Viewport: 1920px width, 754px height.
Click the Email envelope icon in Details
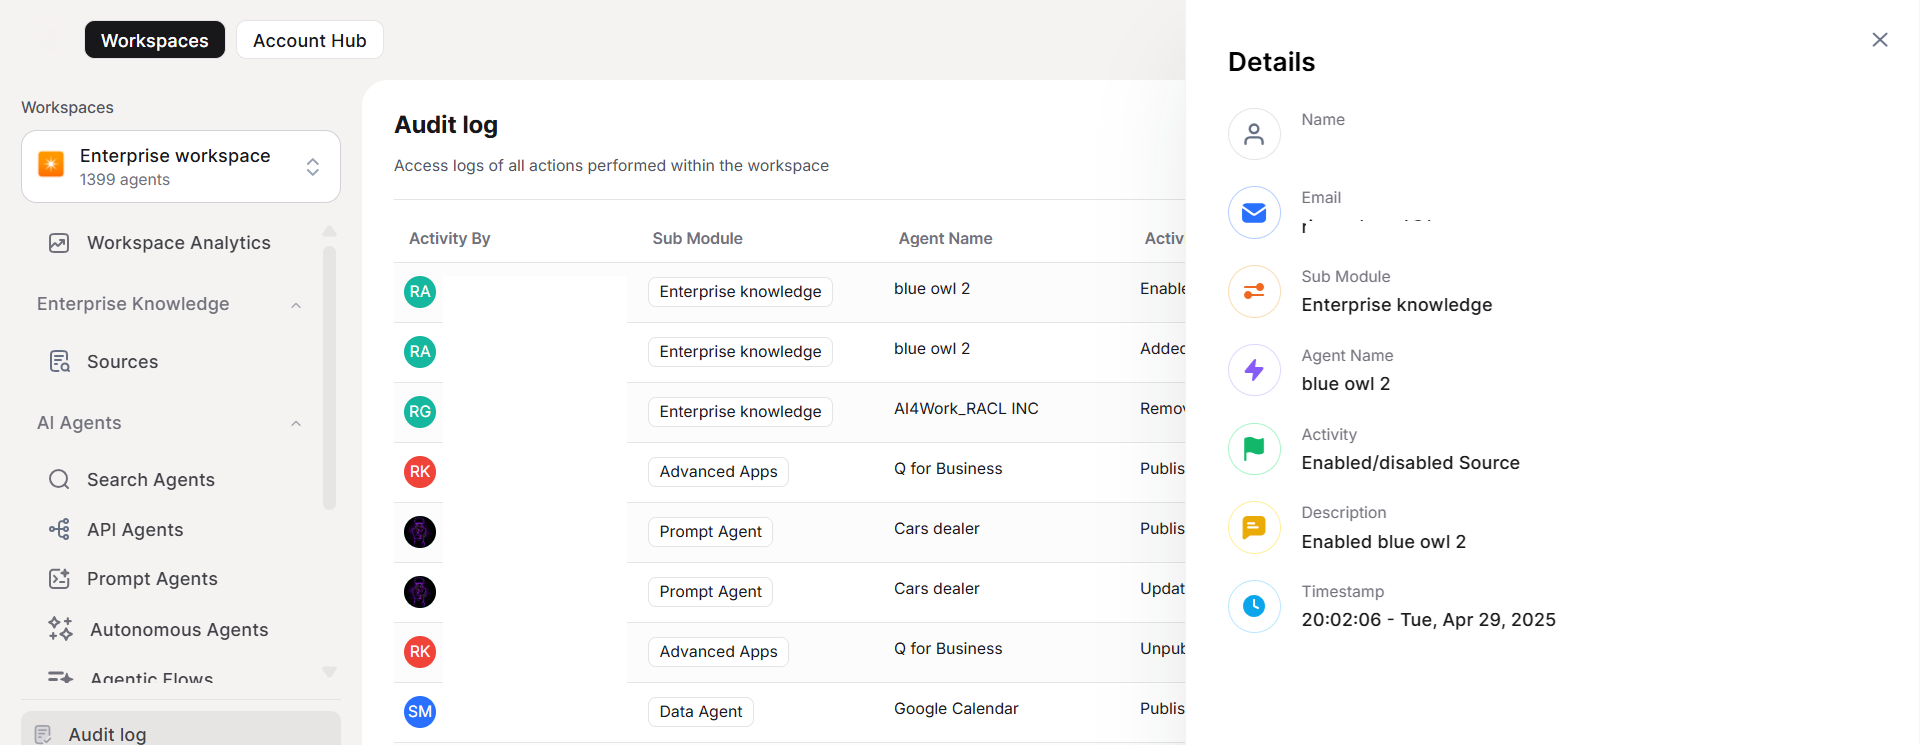tap(1254, 212)
